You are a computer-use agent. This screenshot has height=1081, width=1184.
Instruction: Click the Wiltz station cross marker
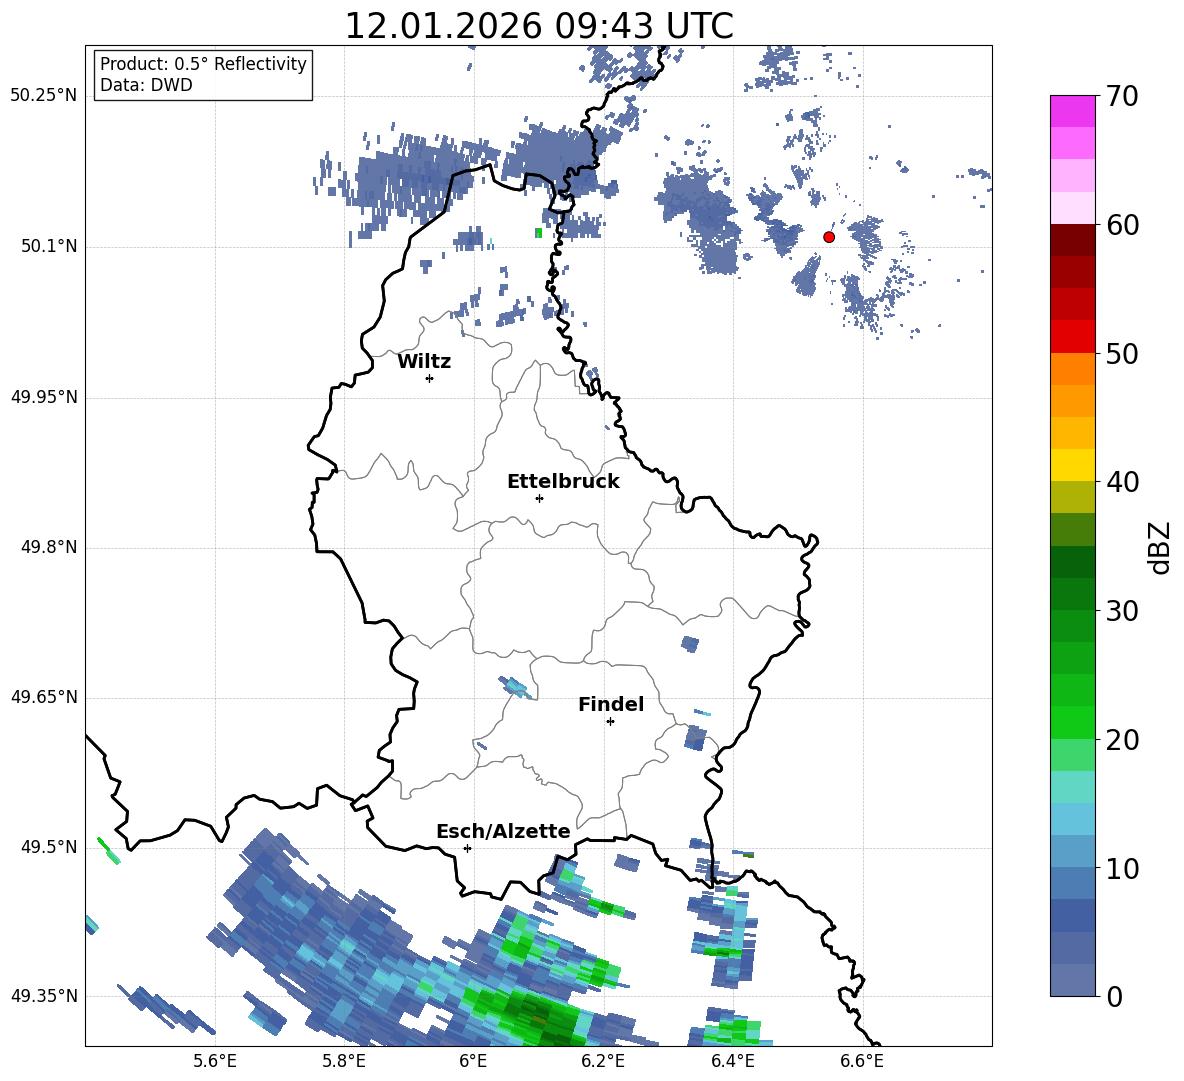[429, 378]
